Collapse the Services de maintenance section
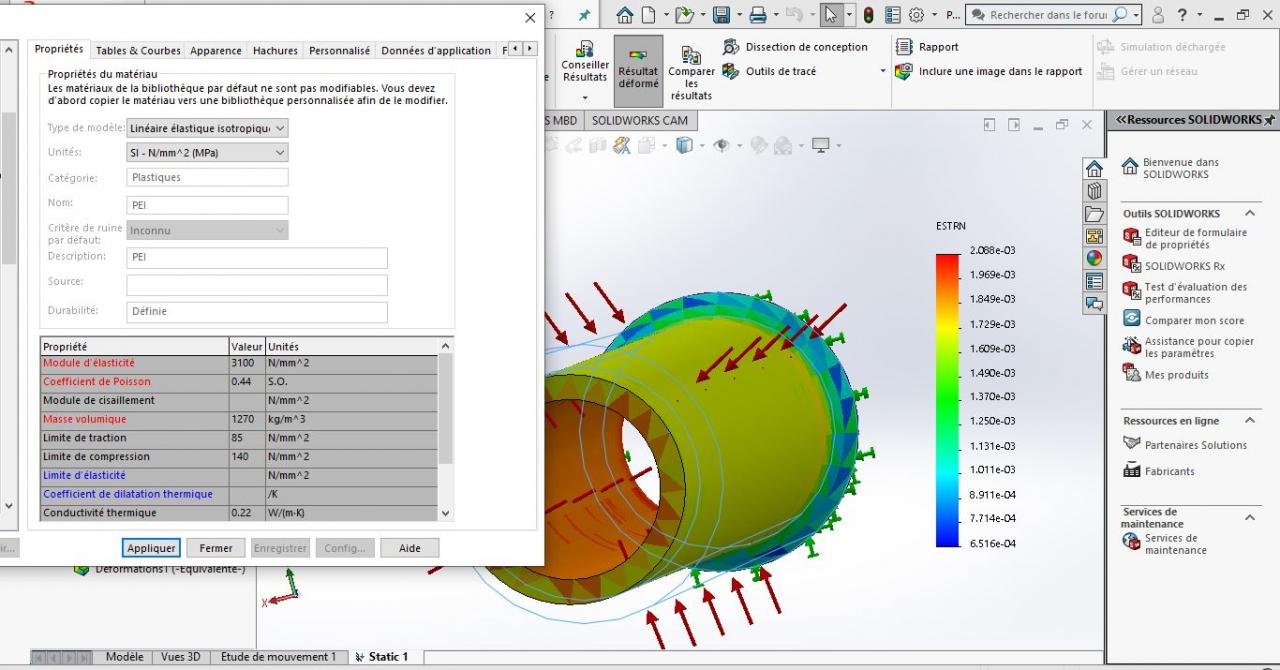This screenshot has height=670, width=1280. [1250, 517]
